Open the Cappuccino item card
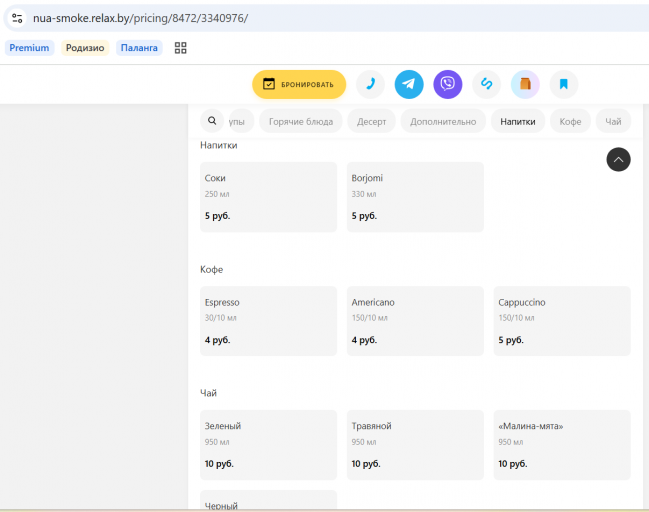This screenshot has height=512, width=649. click(x=562, y=321)
